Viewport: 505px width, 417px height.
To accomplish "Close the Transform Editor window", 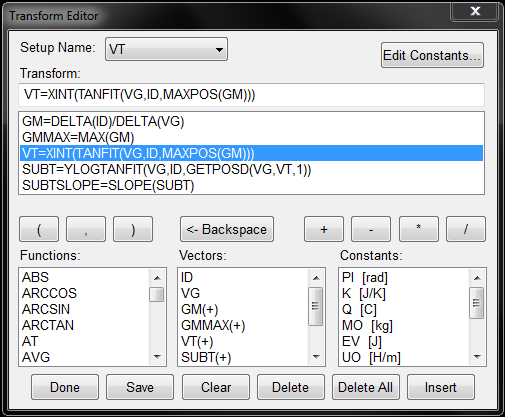I will [x=475, y=11].
